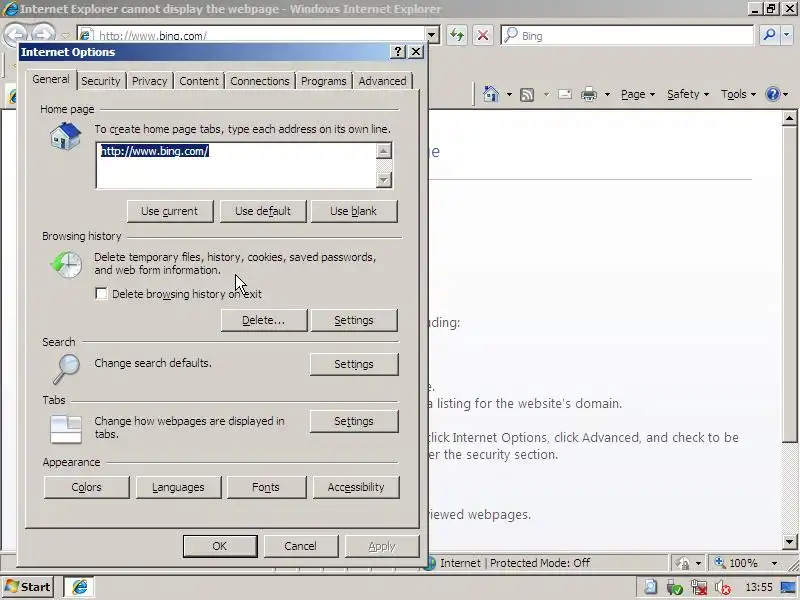This screenshot has width=800, height=600.
Task: Click the Use default button
Action: 263,211
